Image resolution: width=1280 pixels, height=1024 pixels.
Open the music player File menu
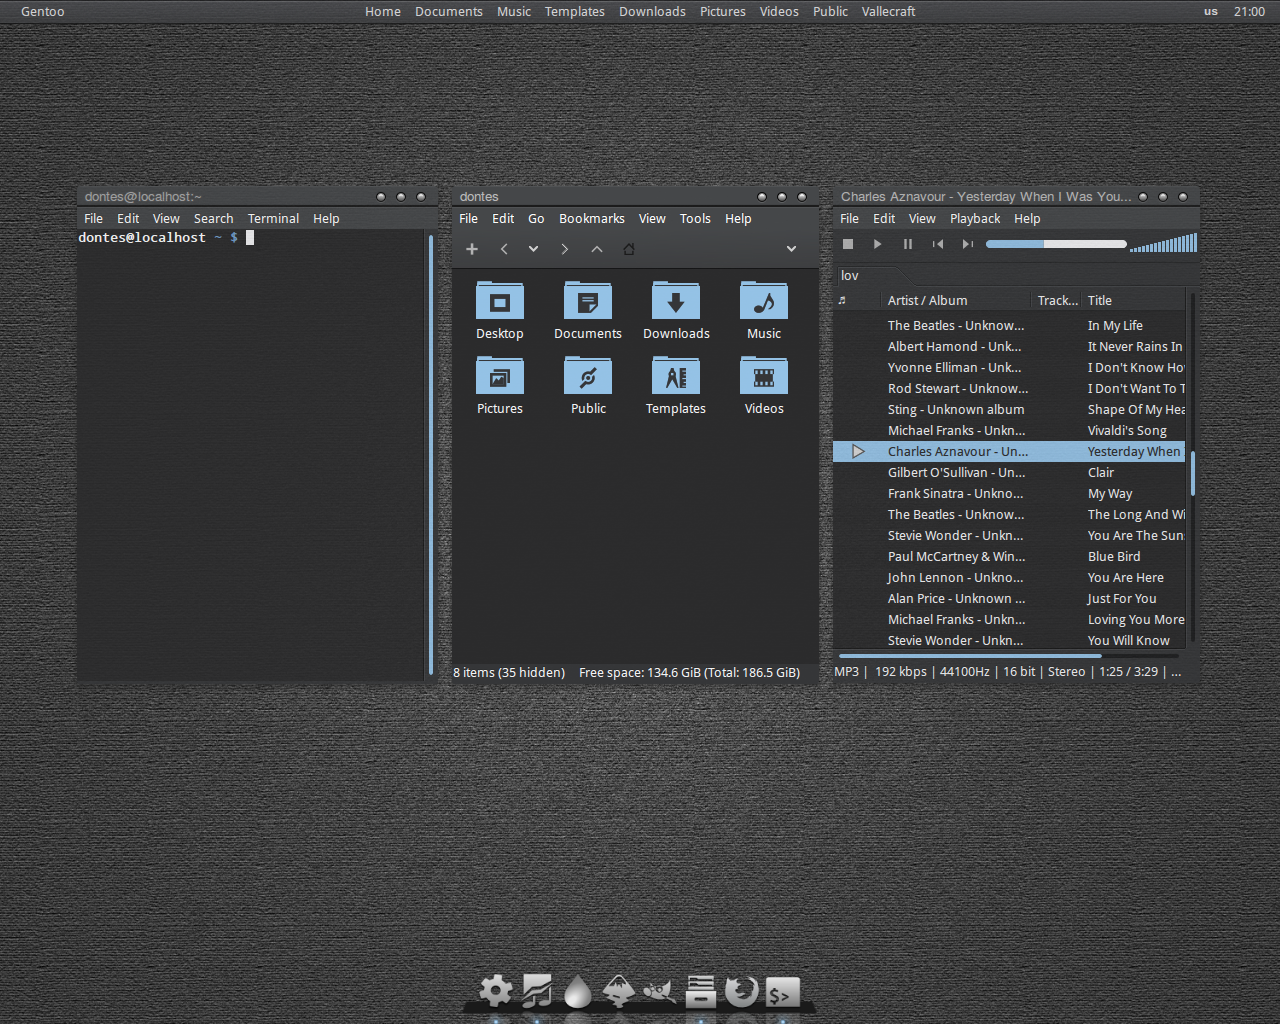(849, 218)
